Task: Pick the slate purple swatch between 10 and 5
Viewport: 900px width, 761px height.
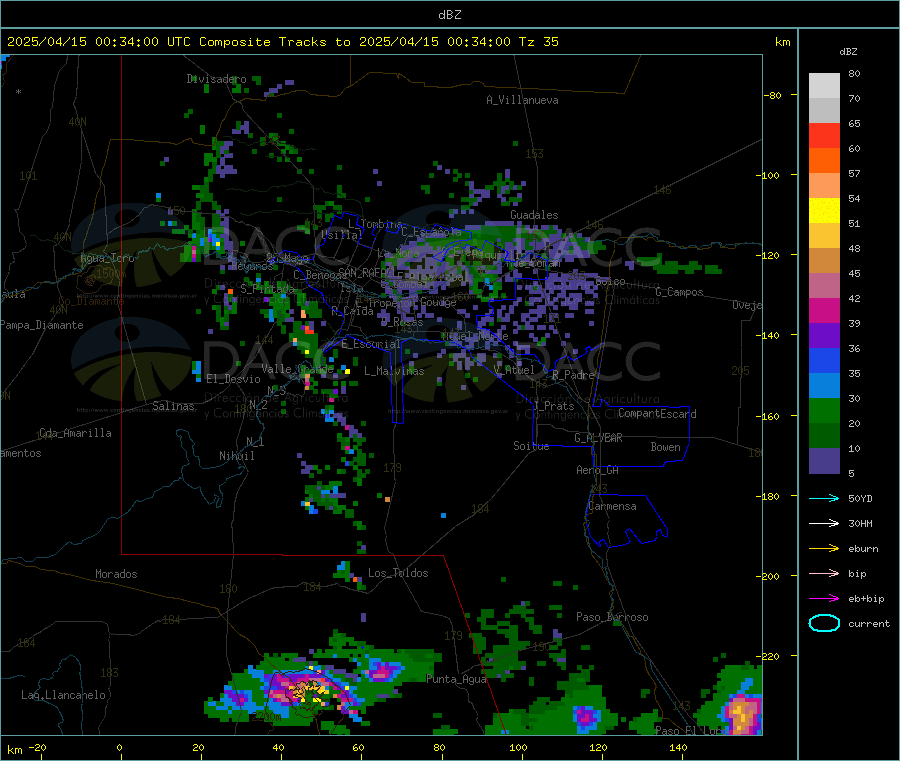Action: point(824,461)
